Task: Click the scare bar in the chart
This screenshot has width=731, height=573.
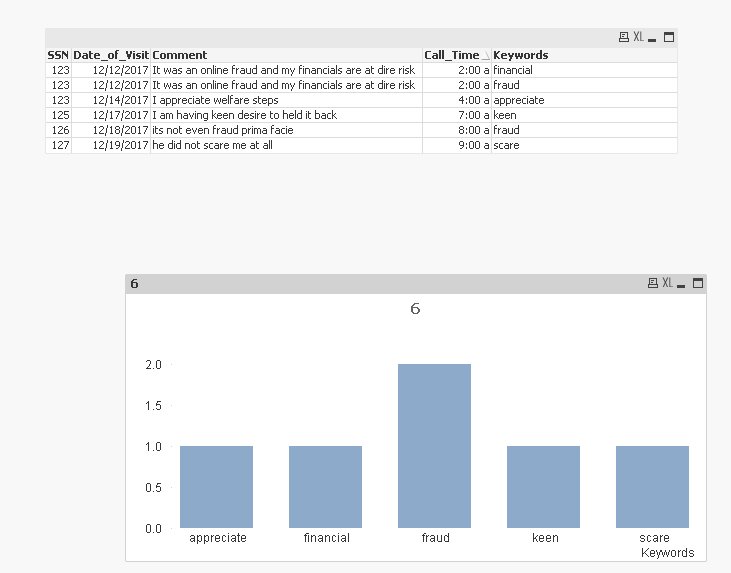Action: [x=652, y=487]
